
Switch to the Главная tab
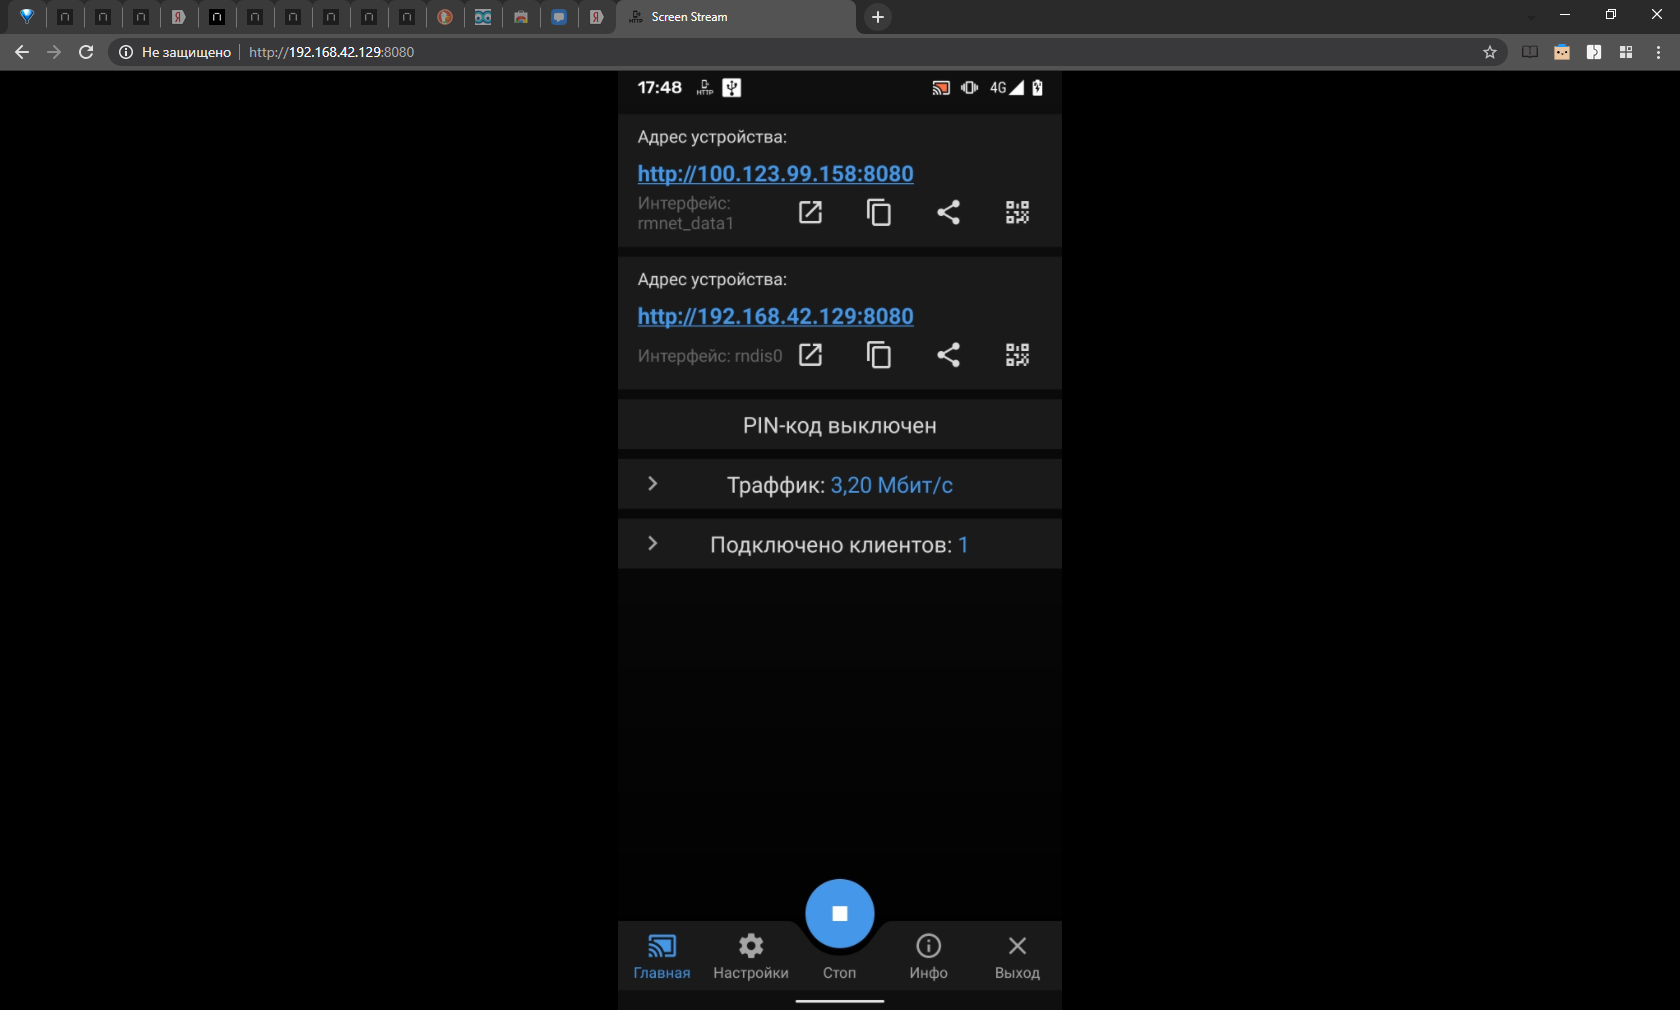662,957
